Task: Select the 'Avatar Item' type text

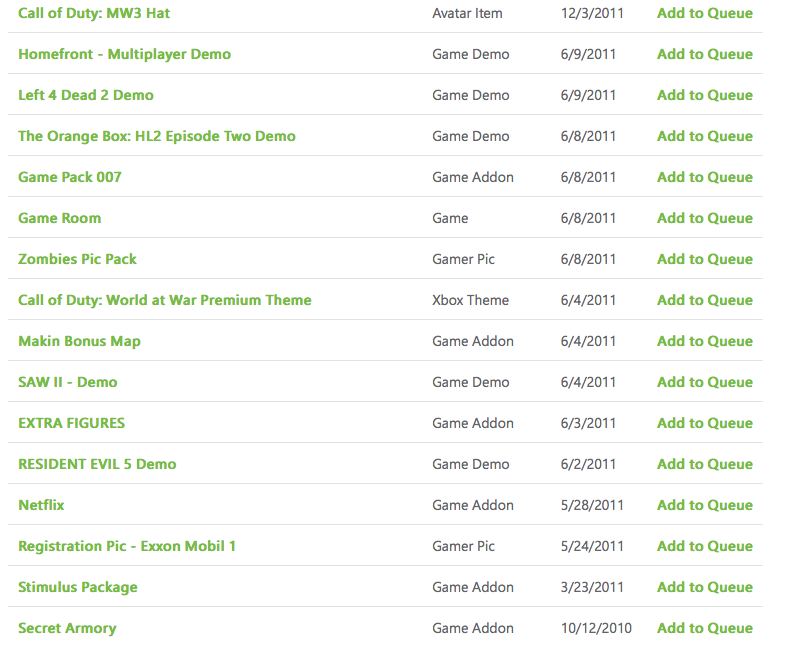Action: [467, 13]
